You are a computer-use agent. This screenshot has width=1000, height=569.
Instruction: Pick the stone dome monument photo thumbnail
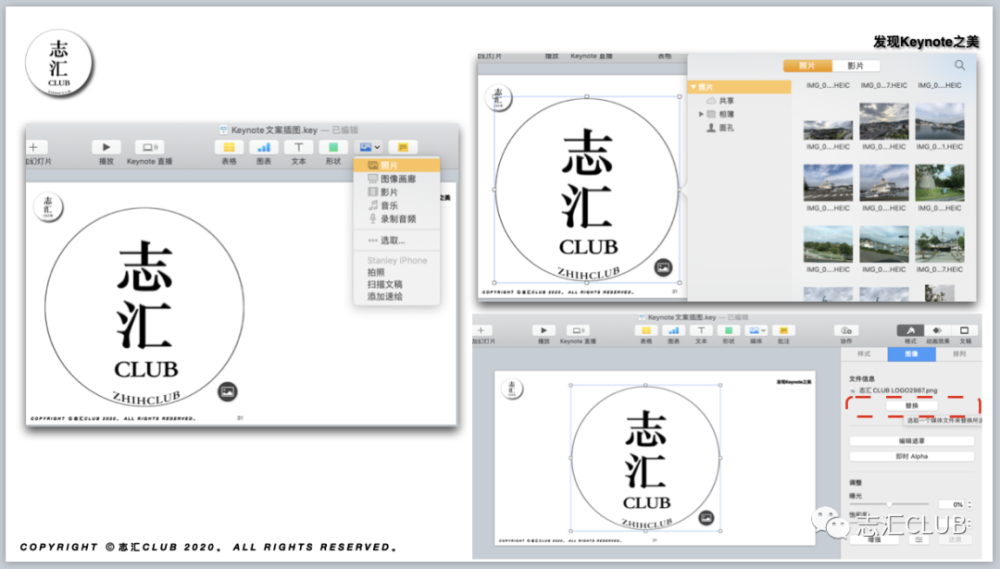point(939,182)
